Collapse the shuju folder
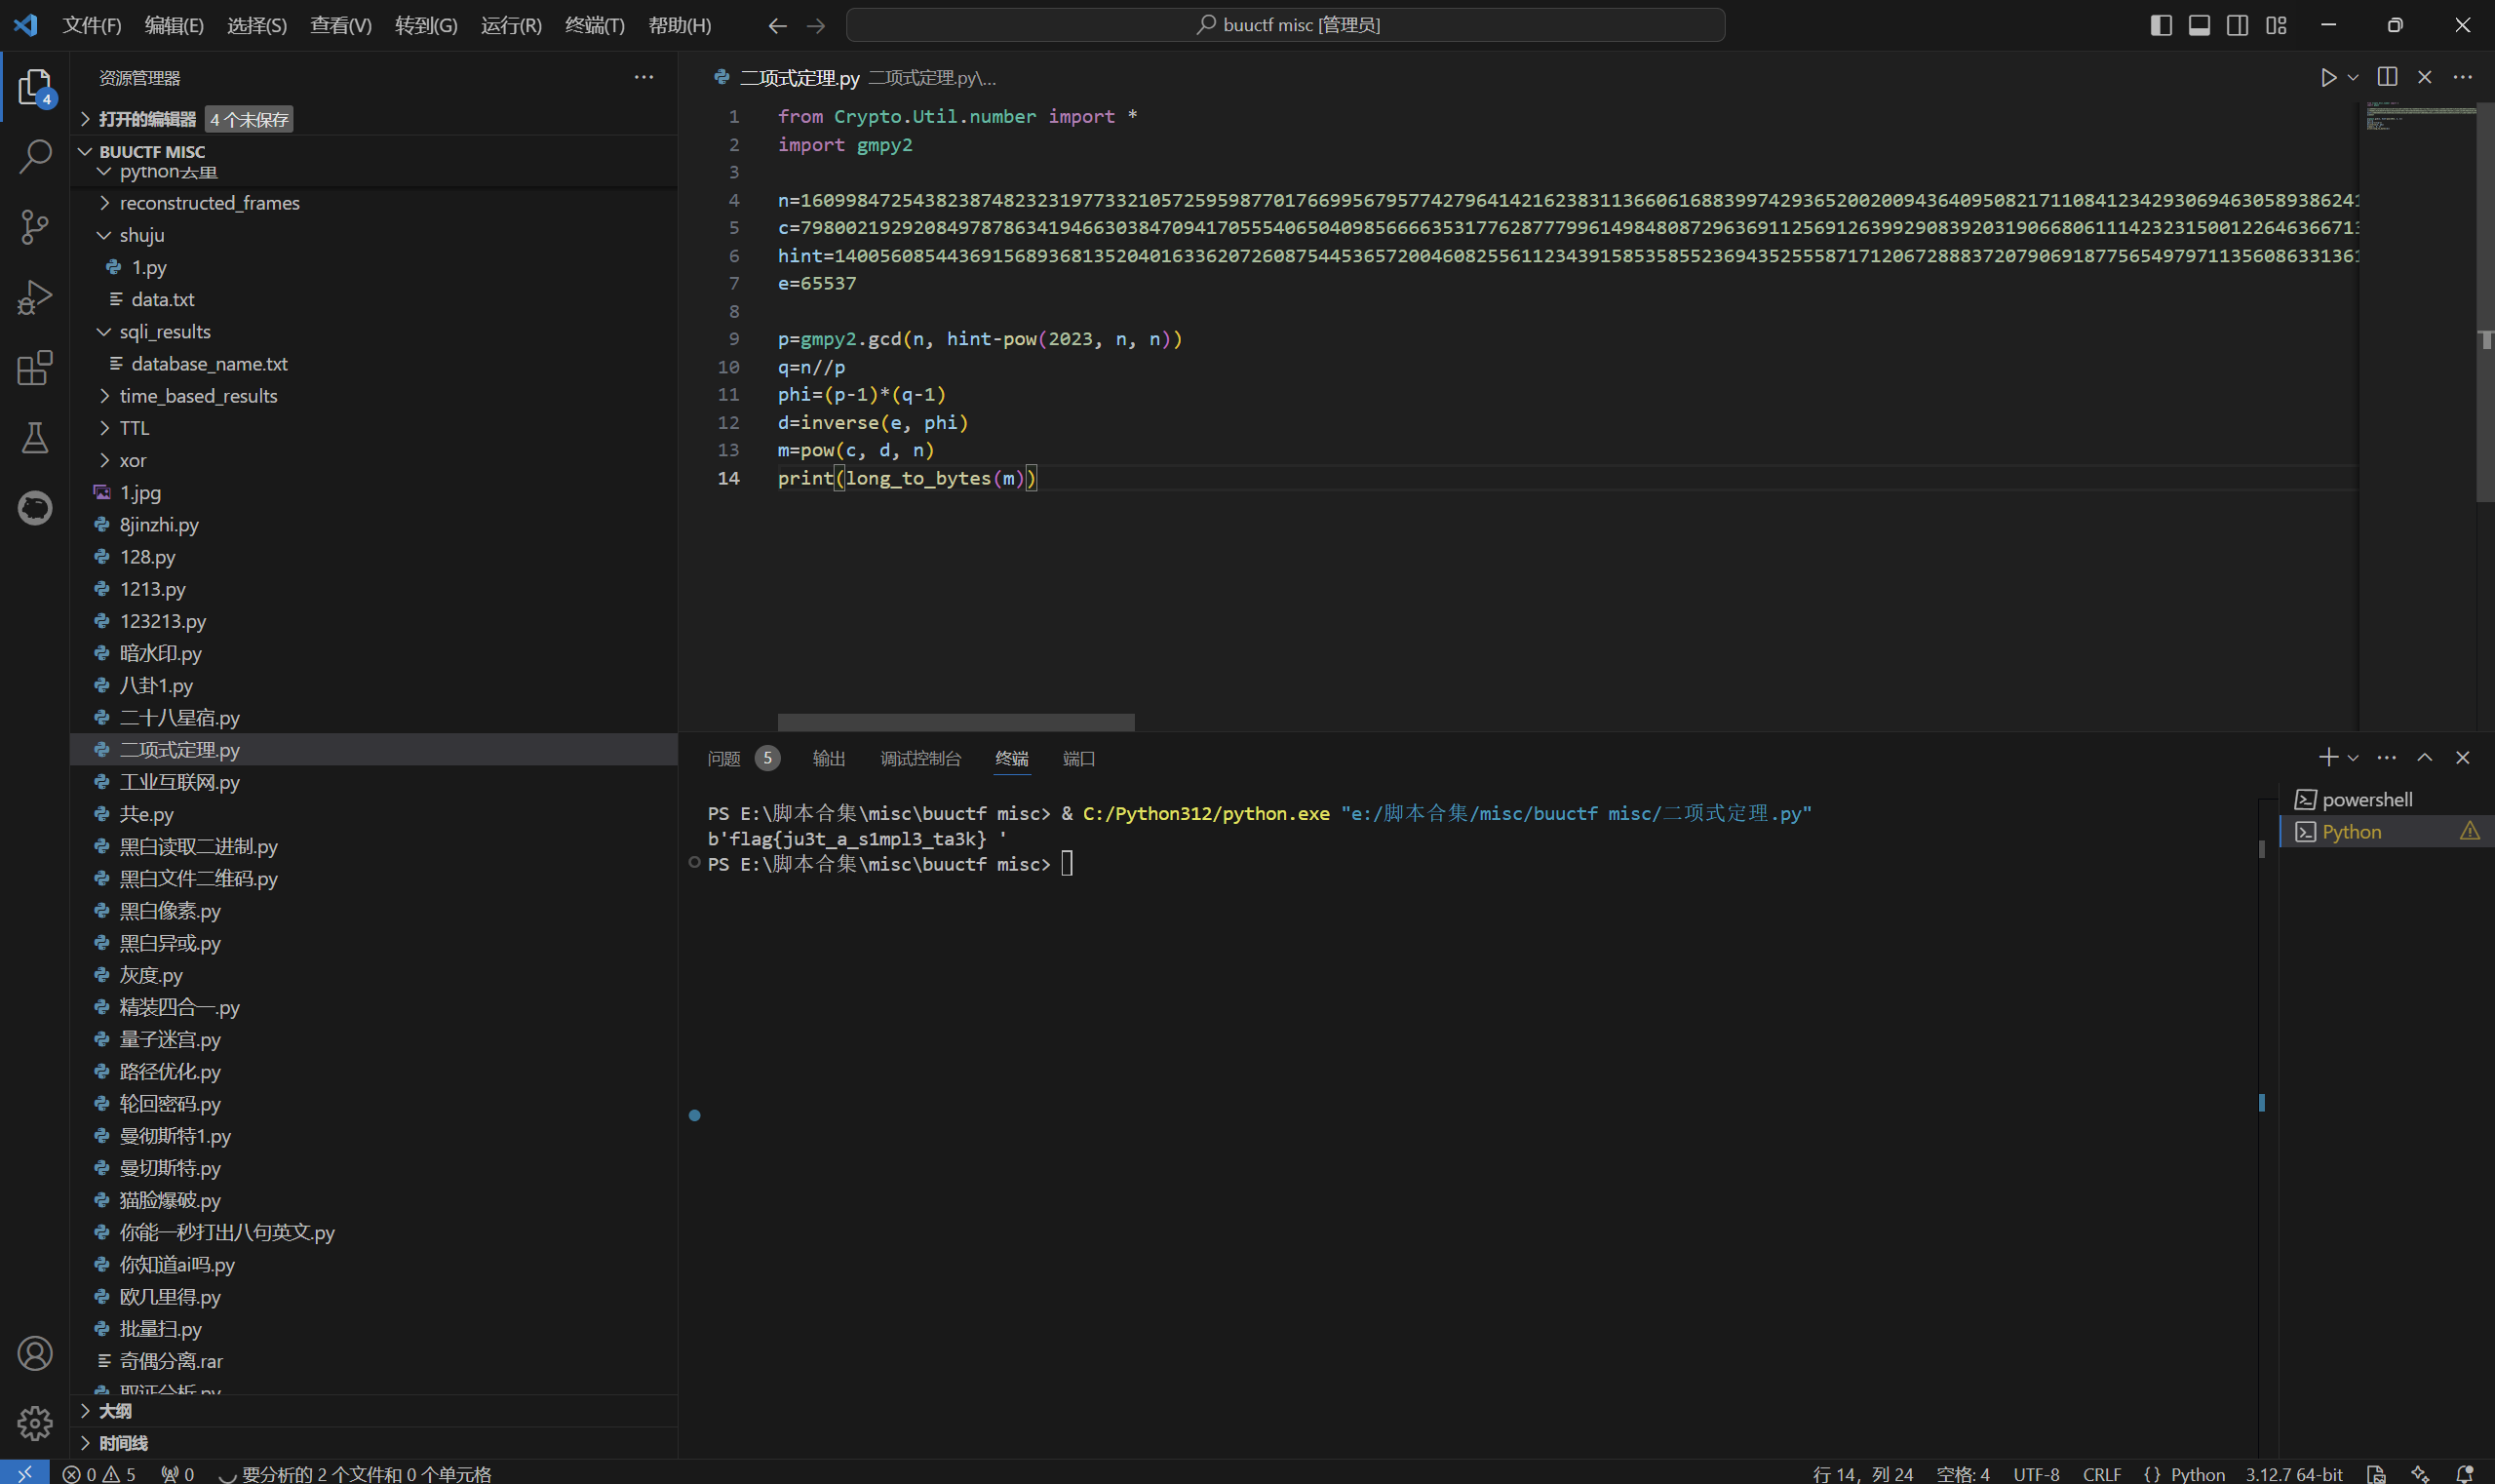Viewport: 2495px width, 1484px height. 373,235
